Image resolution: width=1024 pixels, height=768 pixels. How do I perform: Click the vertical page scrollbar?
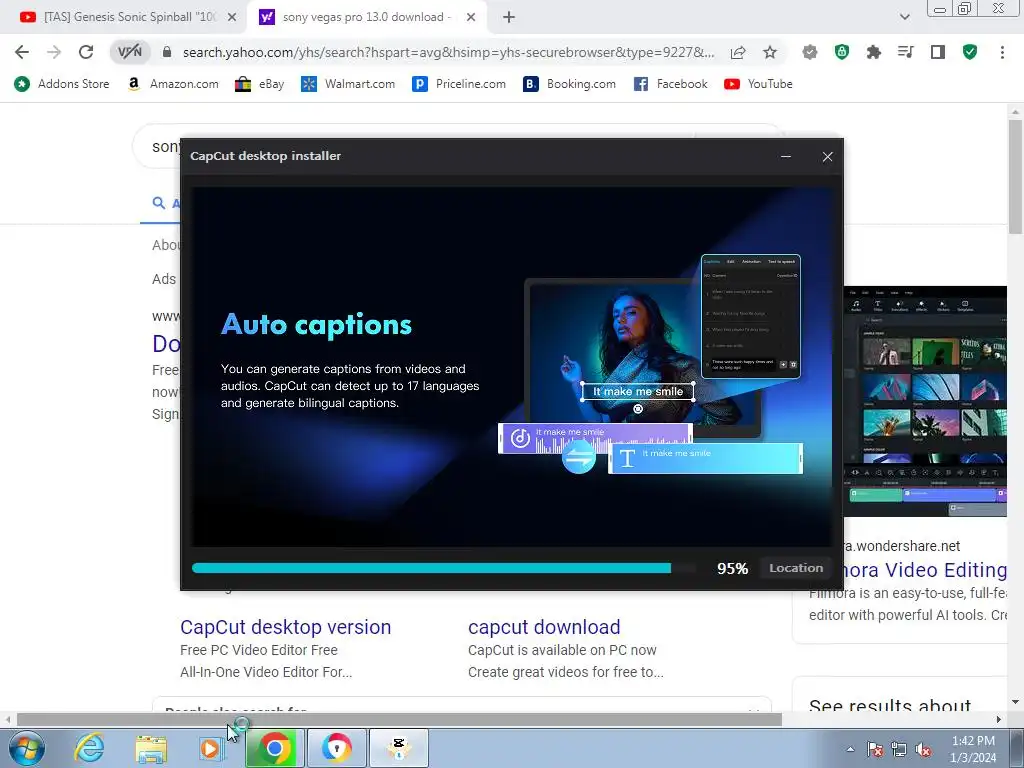click(x=1014, y=176)
